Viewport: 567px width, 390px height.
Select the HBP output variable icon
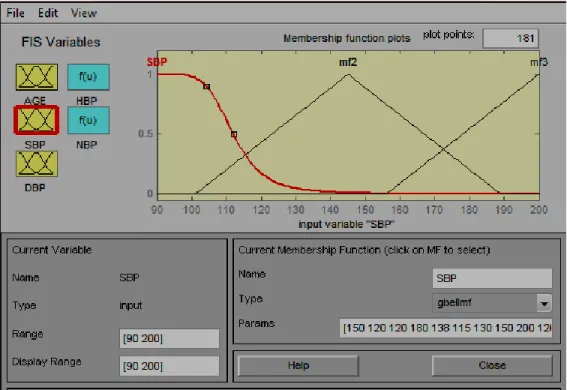click(88, 77)
